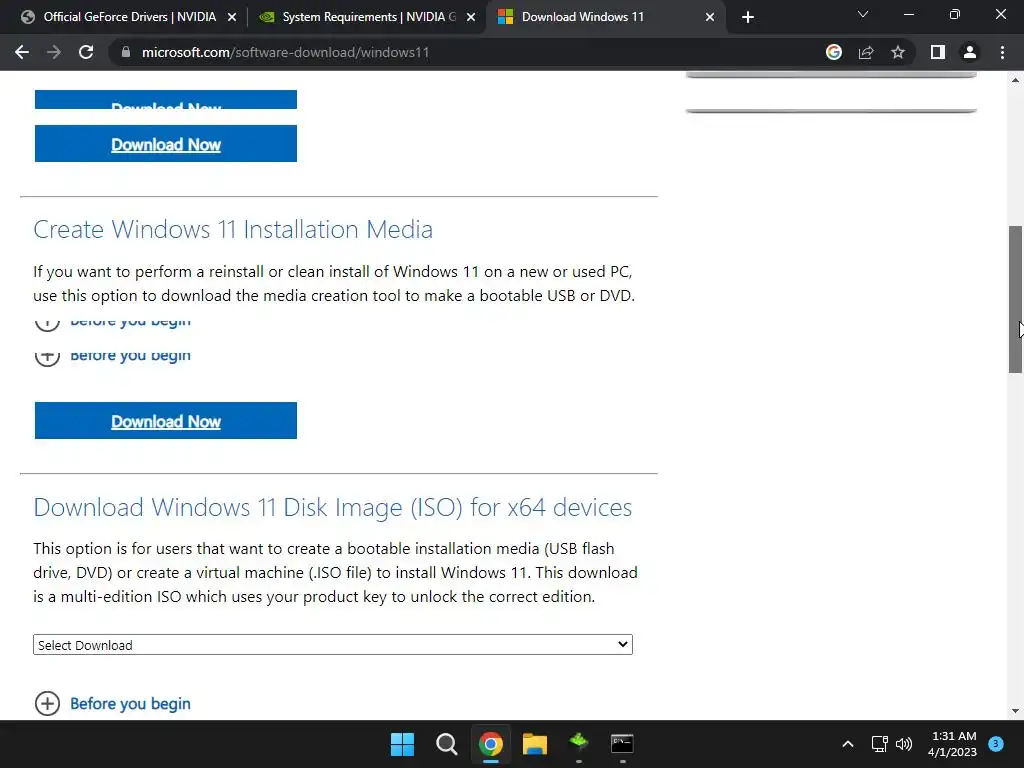Open Chrome three-dot menu
The height and width of the screenshot is (768, 1024).
[1002, 52]
